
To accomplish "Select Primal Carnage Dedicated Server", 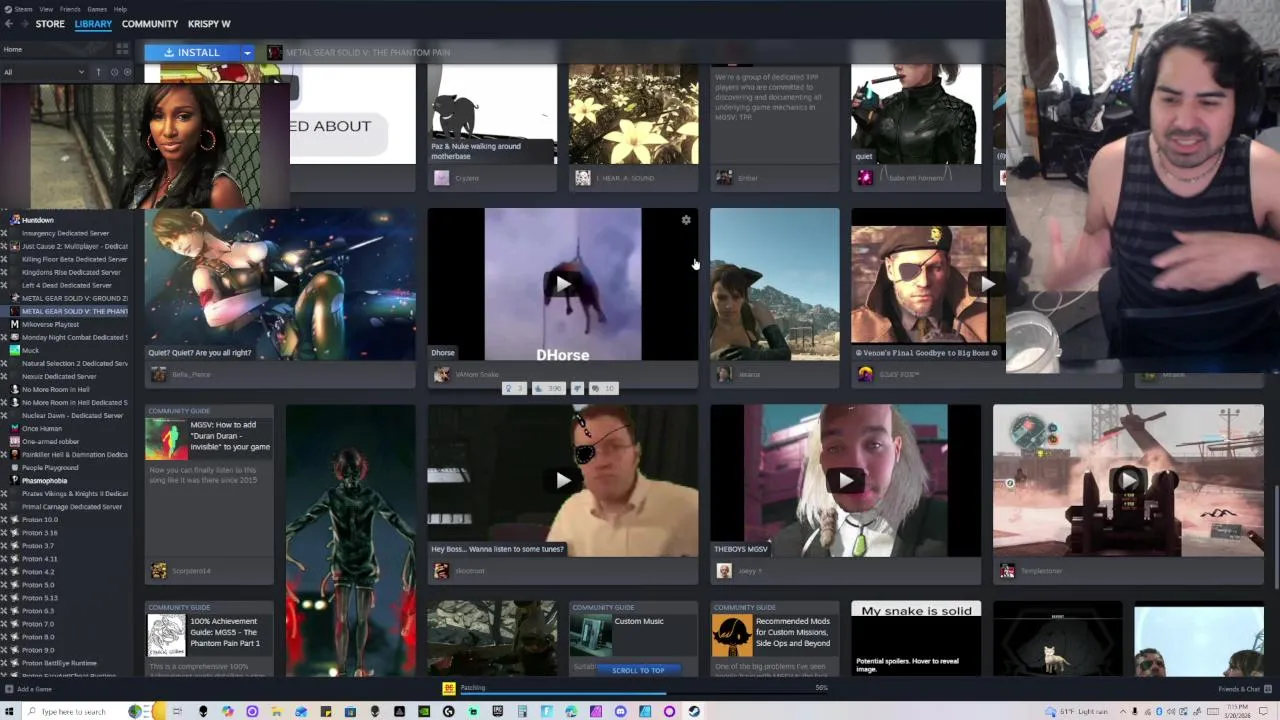I will click(72, 506).
